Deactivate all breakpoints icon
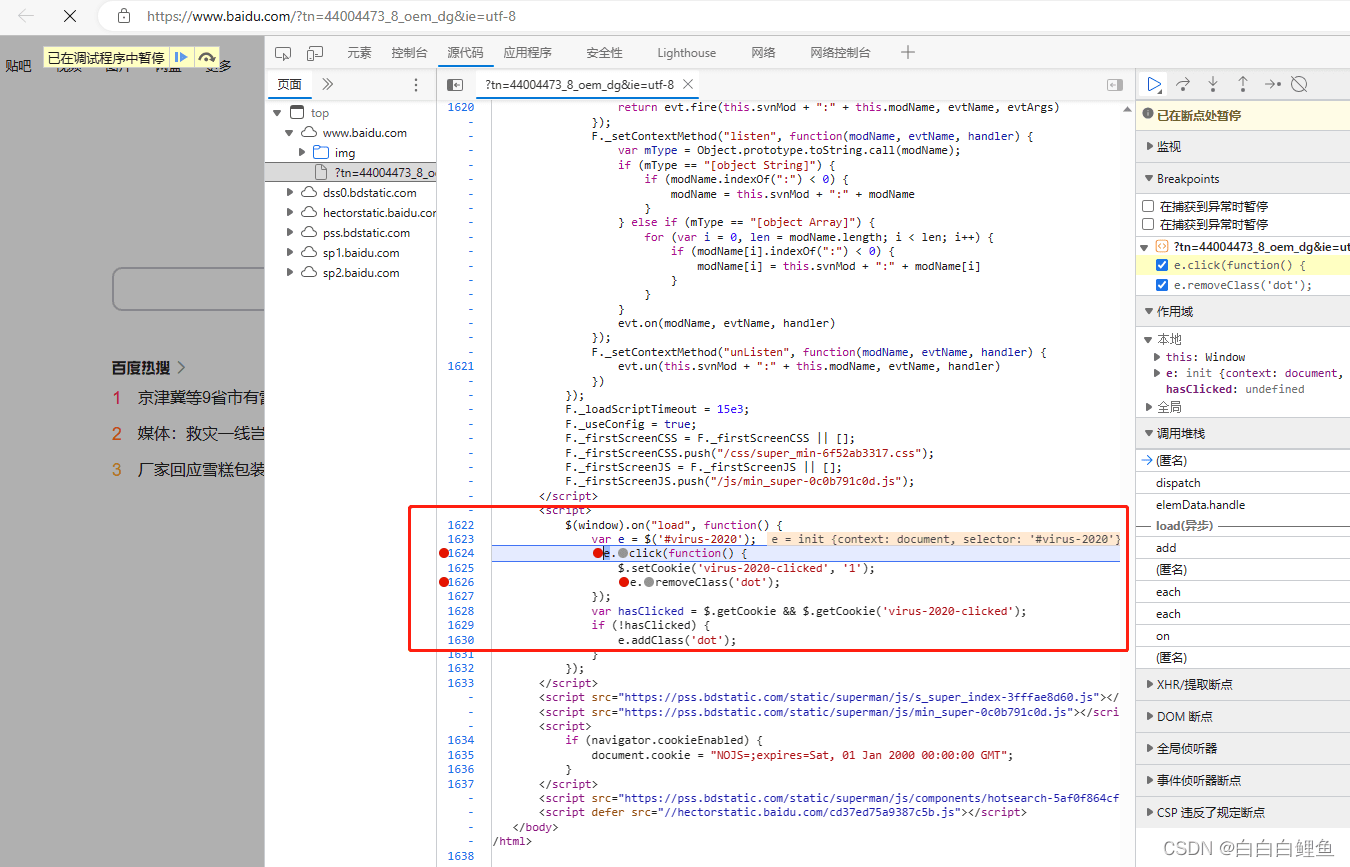The width and height of the screenshot is (1350, 867). 1299,84
